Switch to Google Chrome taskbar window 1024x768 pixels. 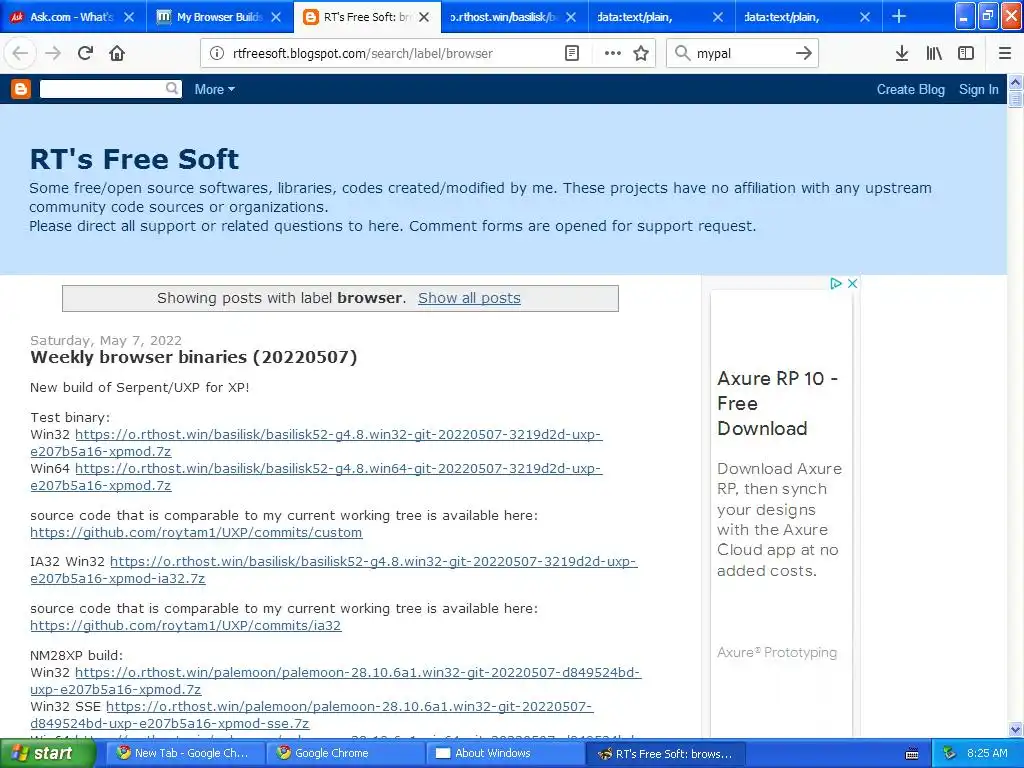(345, 753)
